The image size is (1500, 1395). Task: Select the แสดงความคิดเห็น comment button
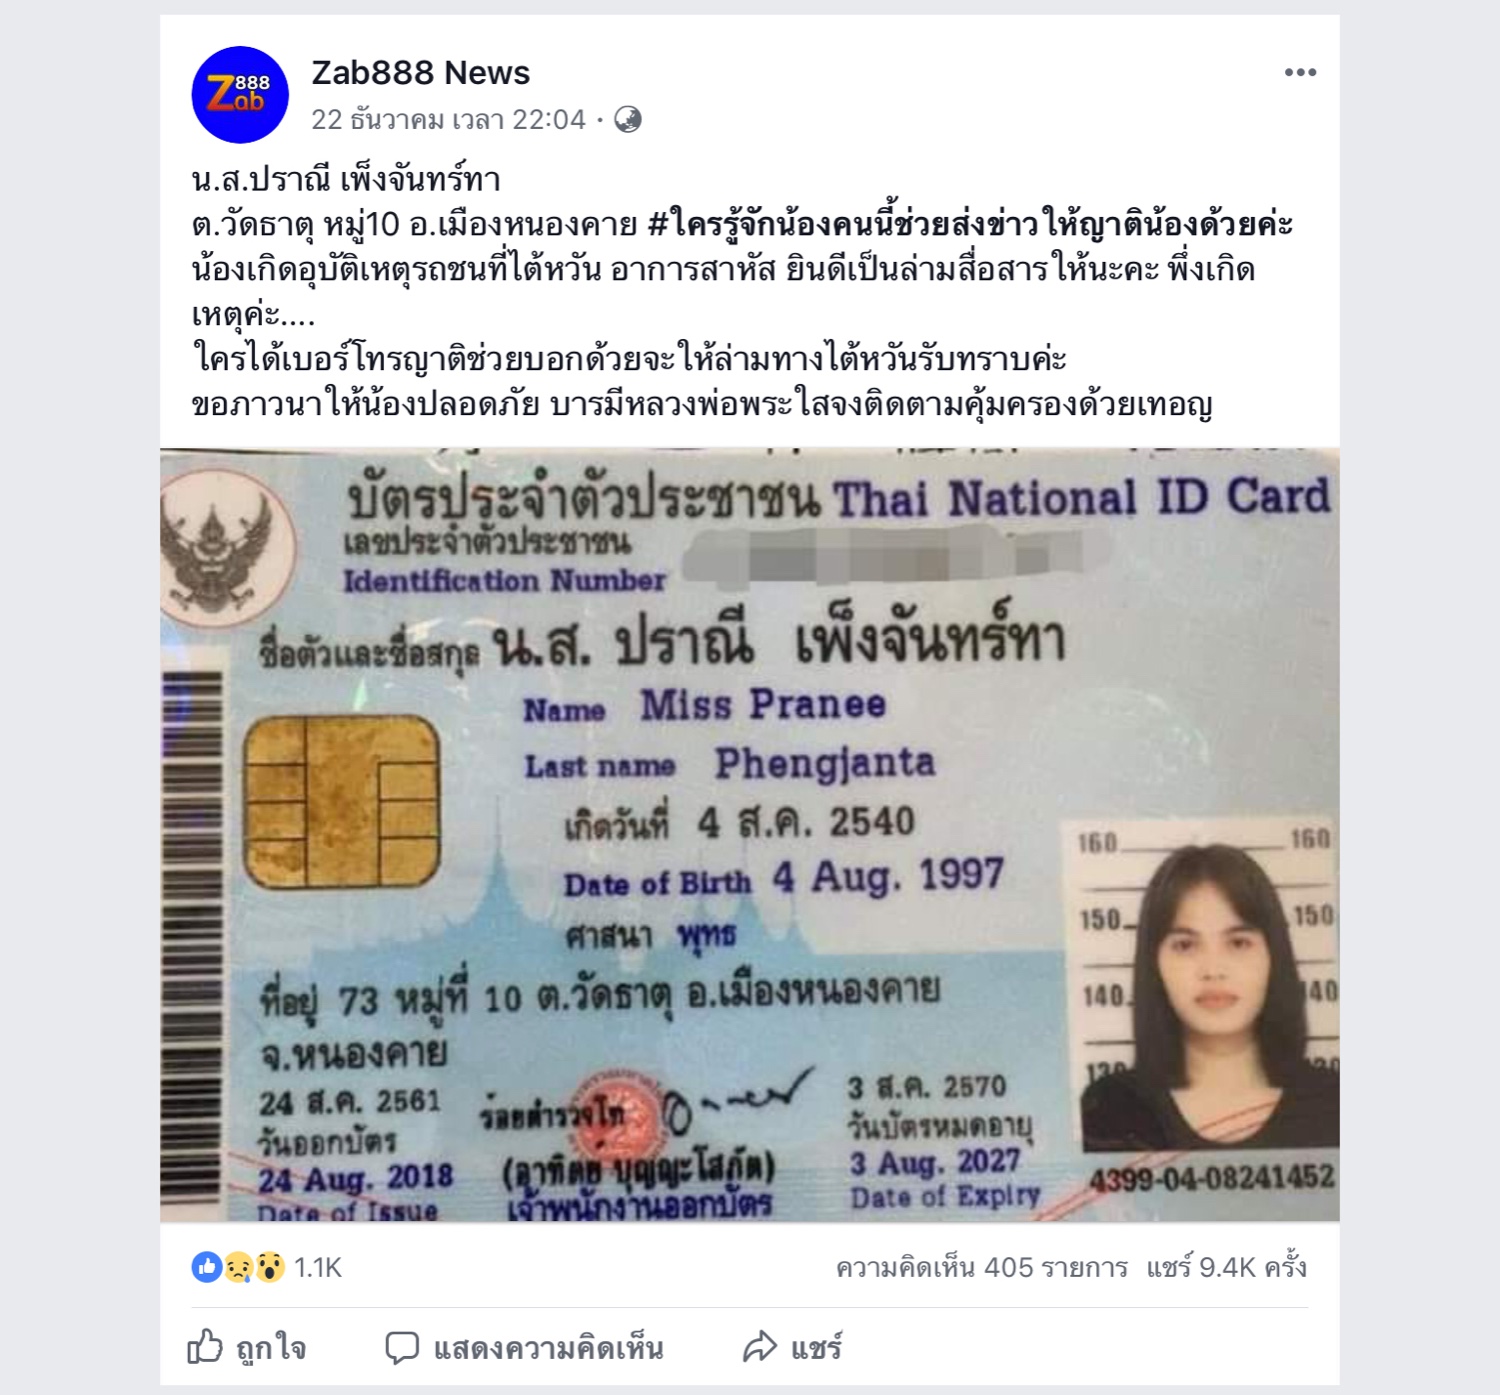[548, 1349]
